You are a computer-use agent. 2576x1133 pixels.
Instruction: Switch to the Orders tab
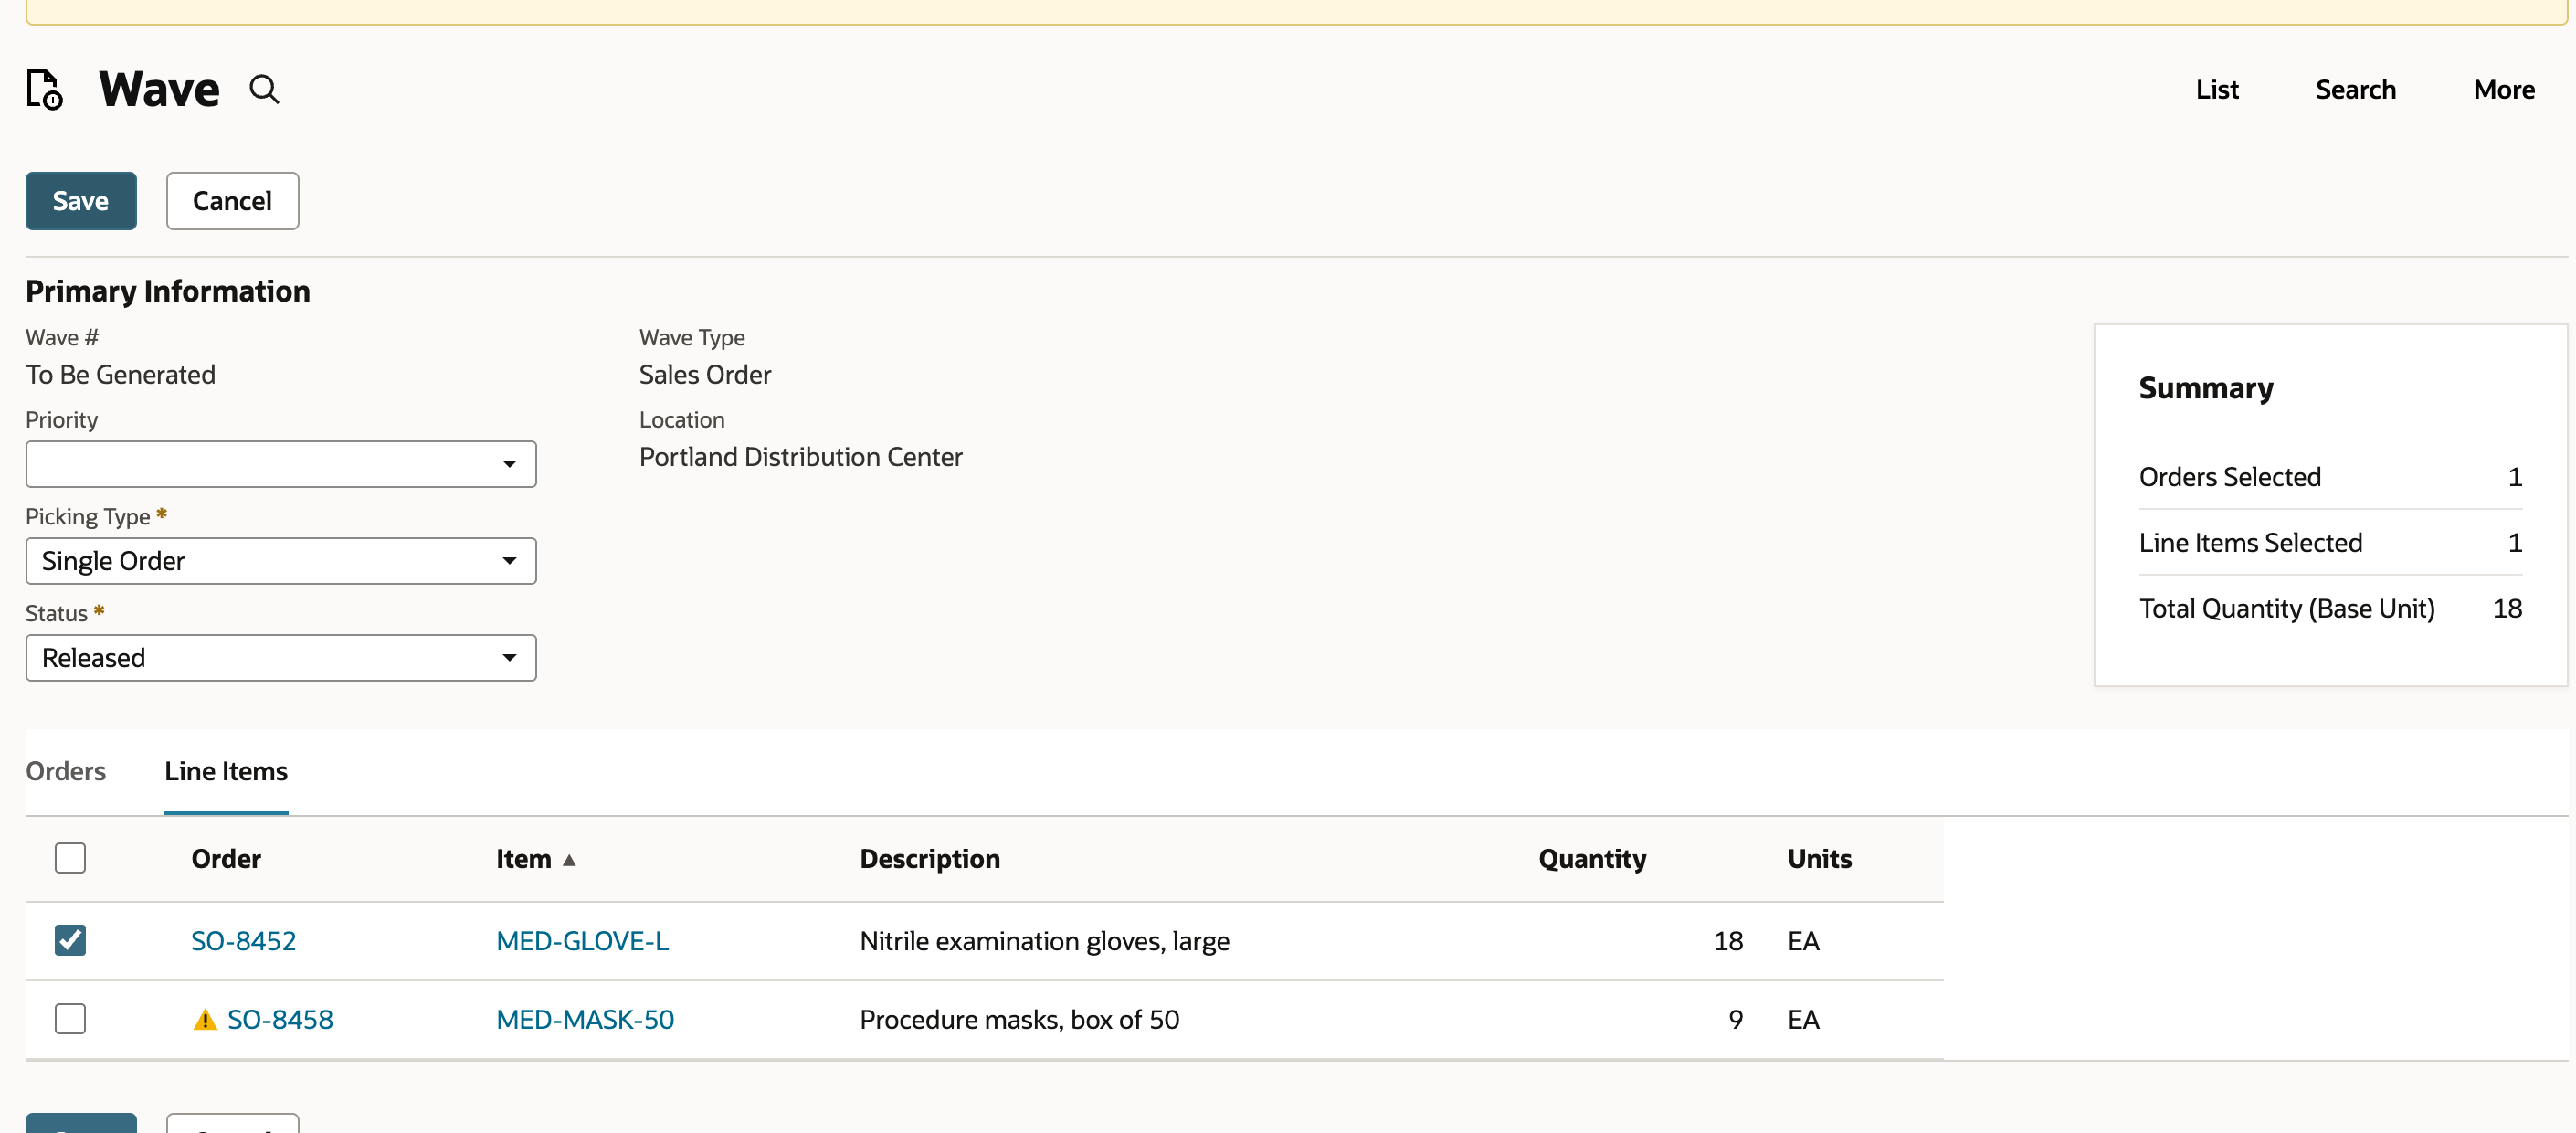point(66,771)
